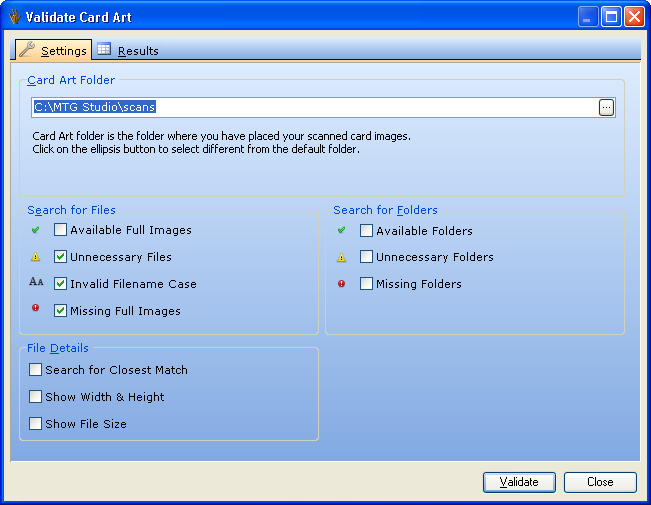Click the 'Search for Files' group label
Viewport: 651px width, 505px height.
pos(71,210)
